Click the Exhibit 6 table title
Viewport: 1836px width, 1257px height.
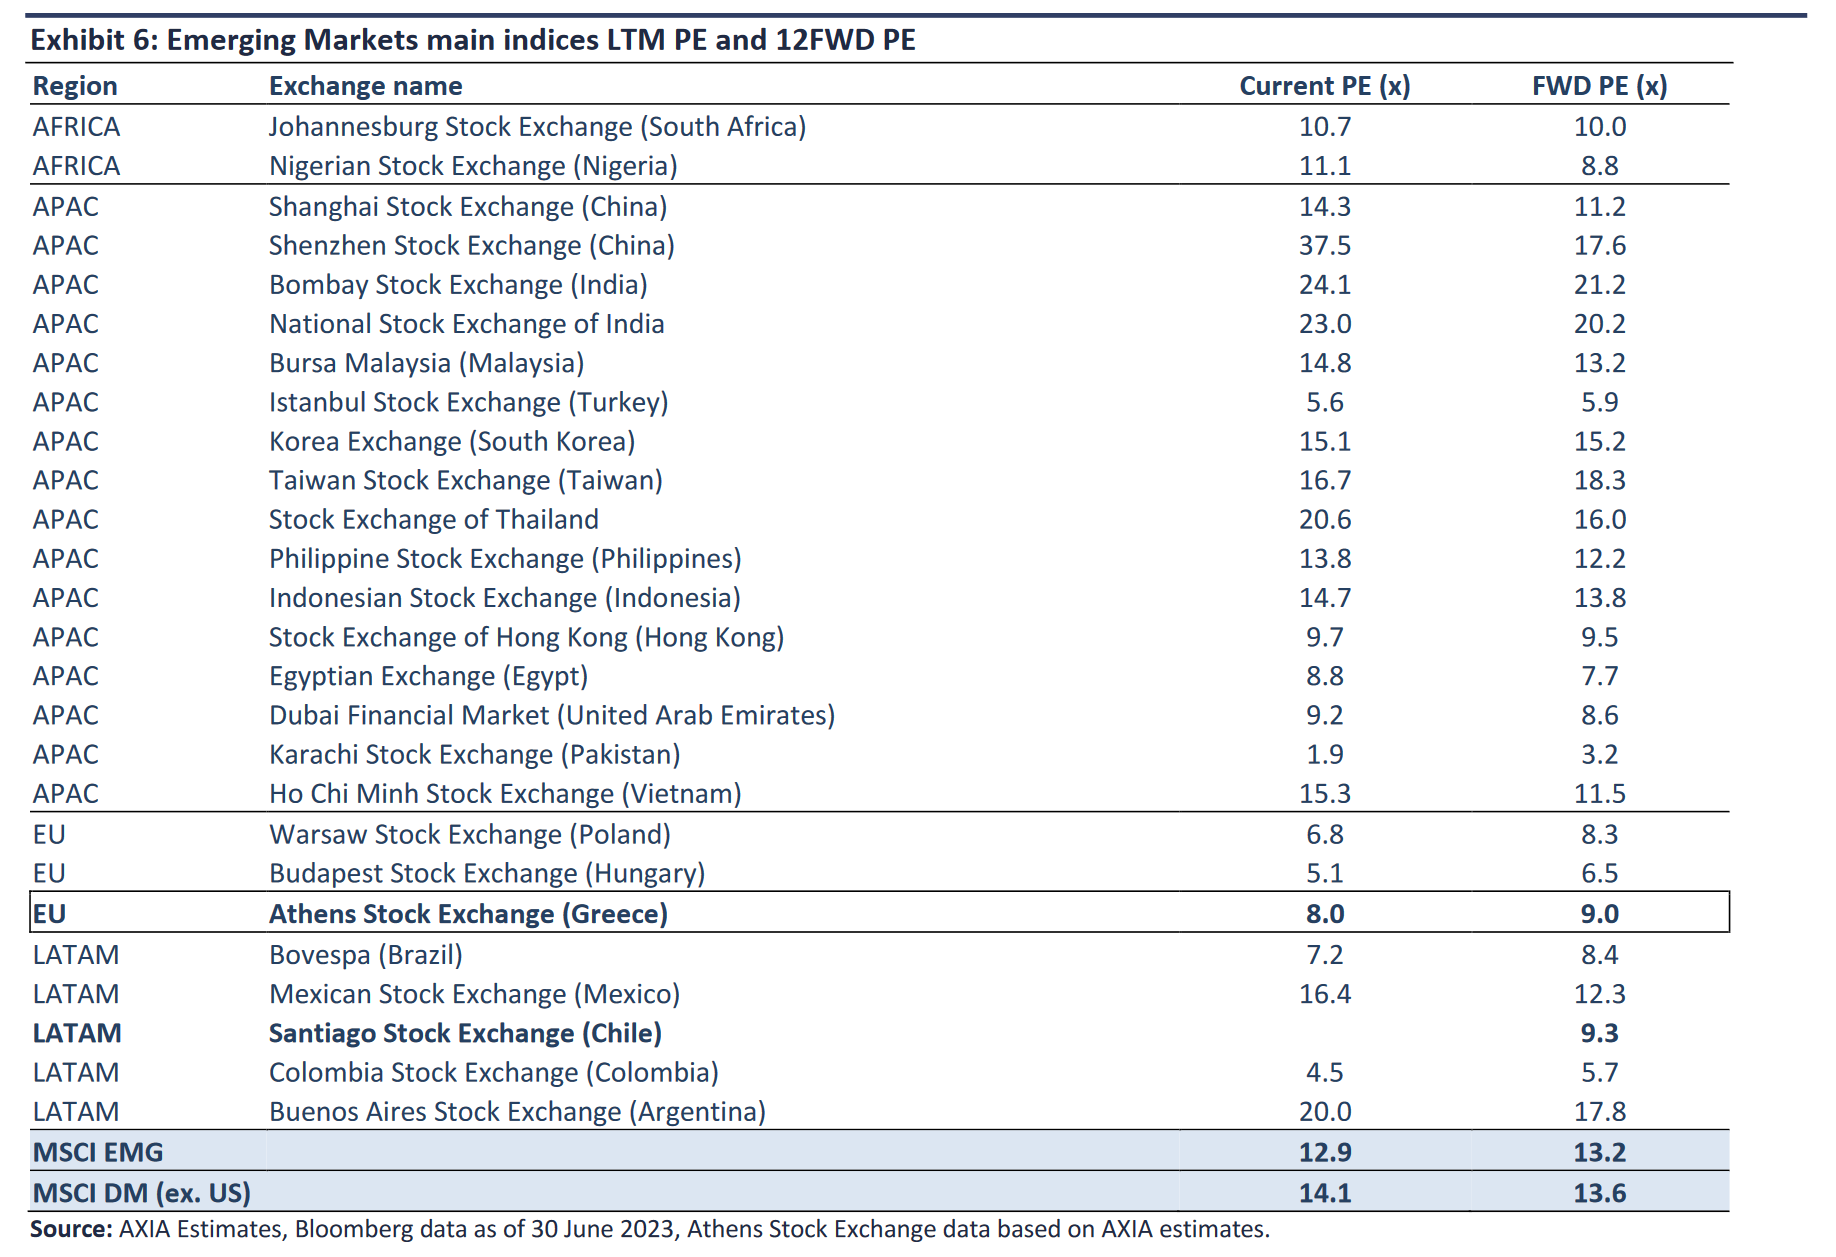[x=473, y=40]
